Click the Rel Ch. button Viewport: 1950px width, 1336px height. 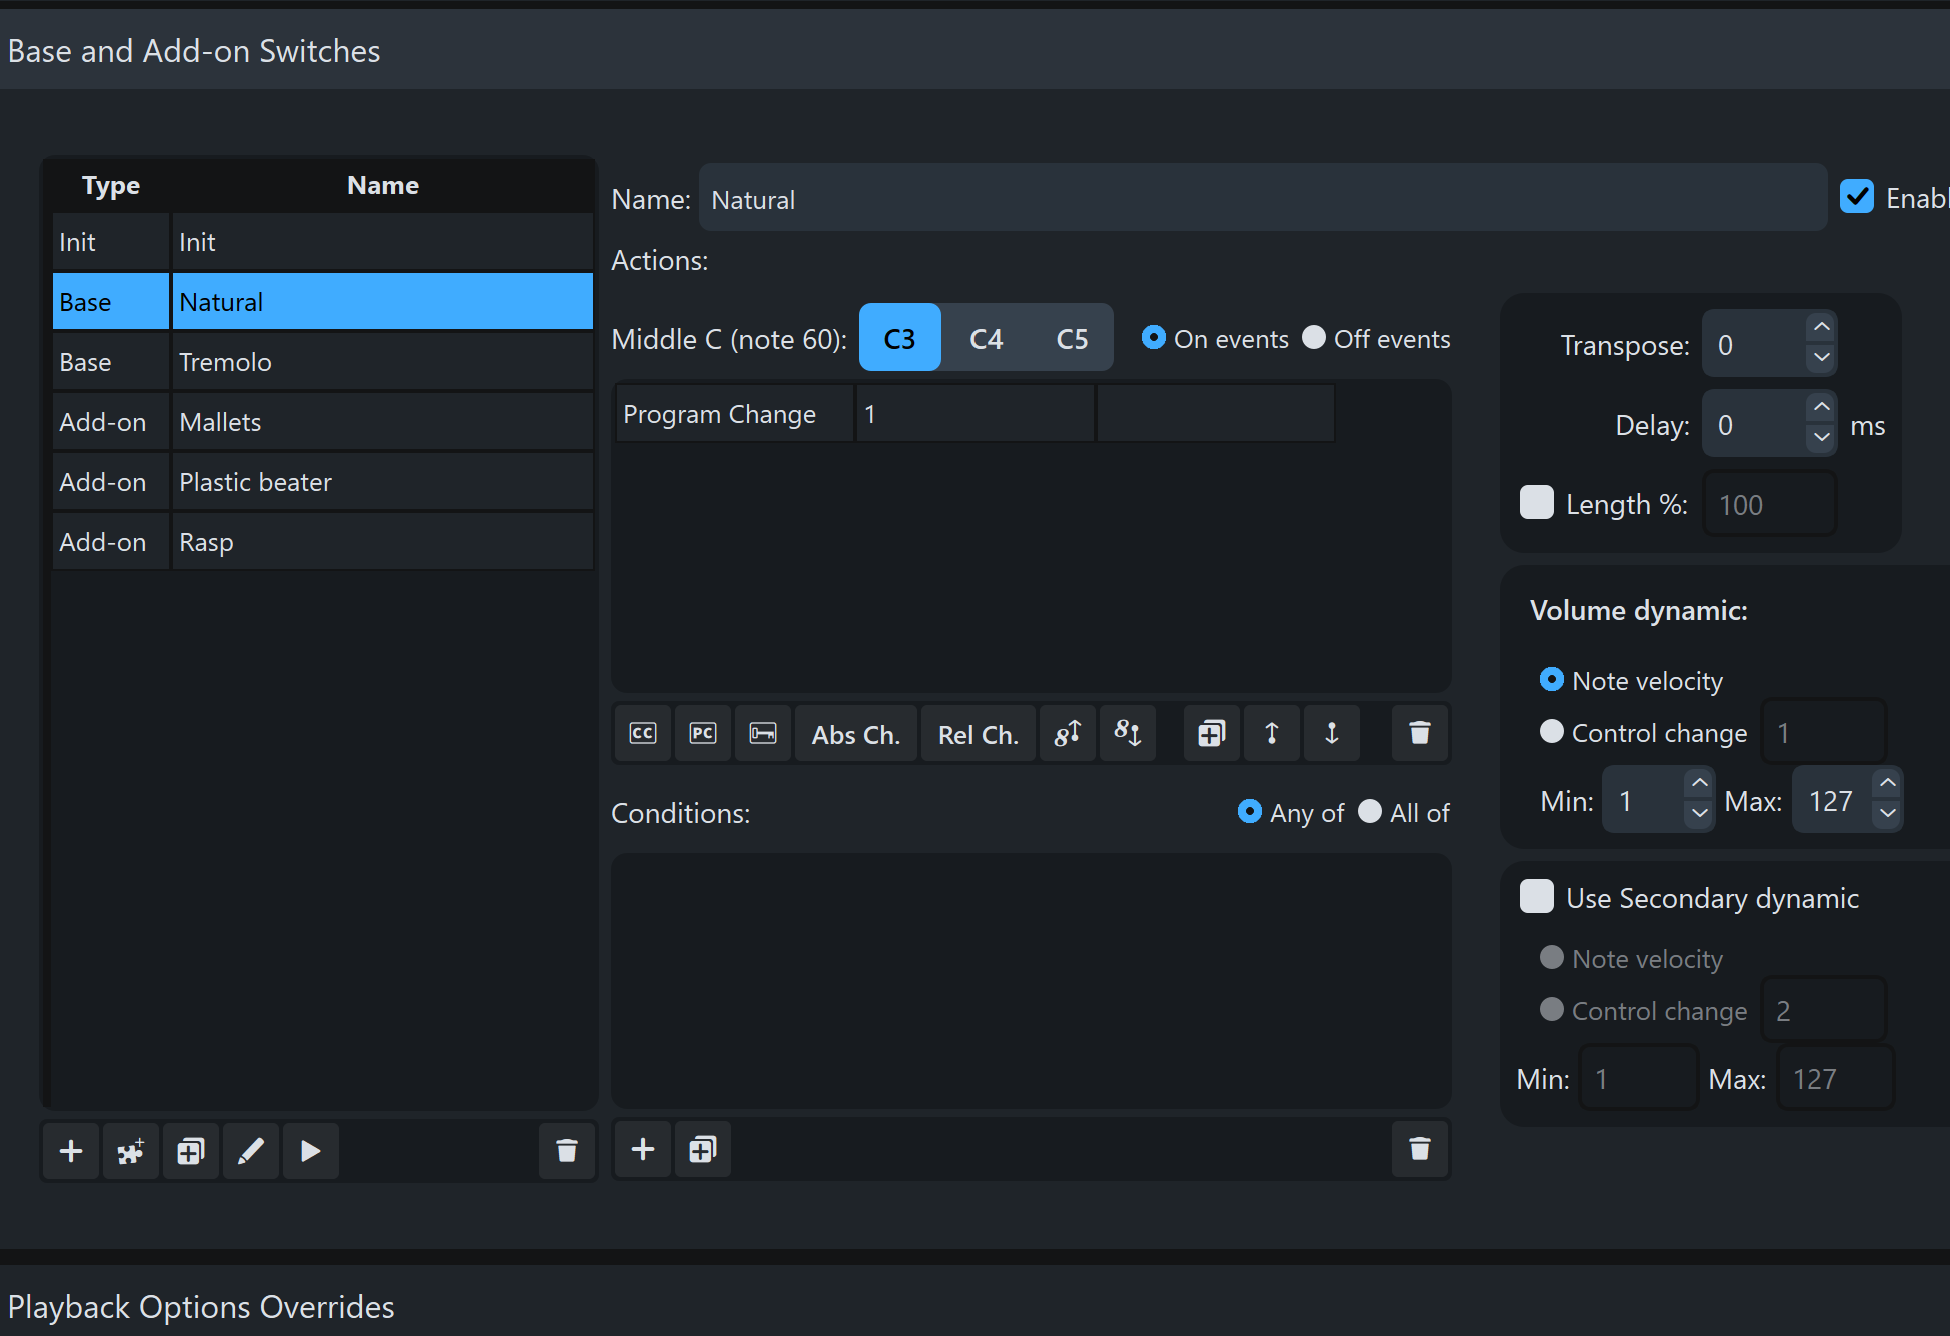click(977, 734)
